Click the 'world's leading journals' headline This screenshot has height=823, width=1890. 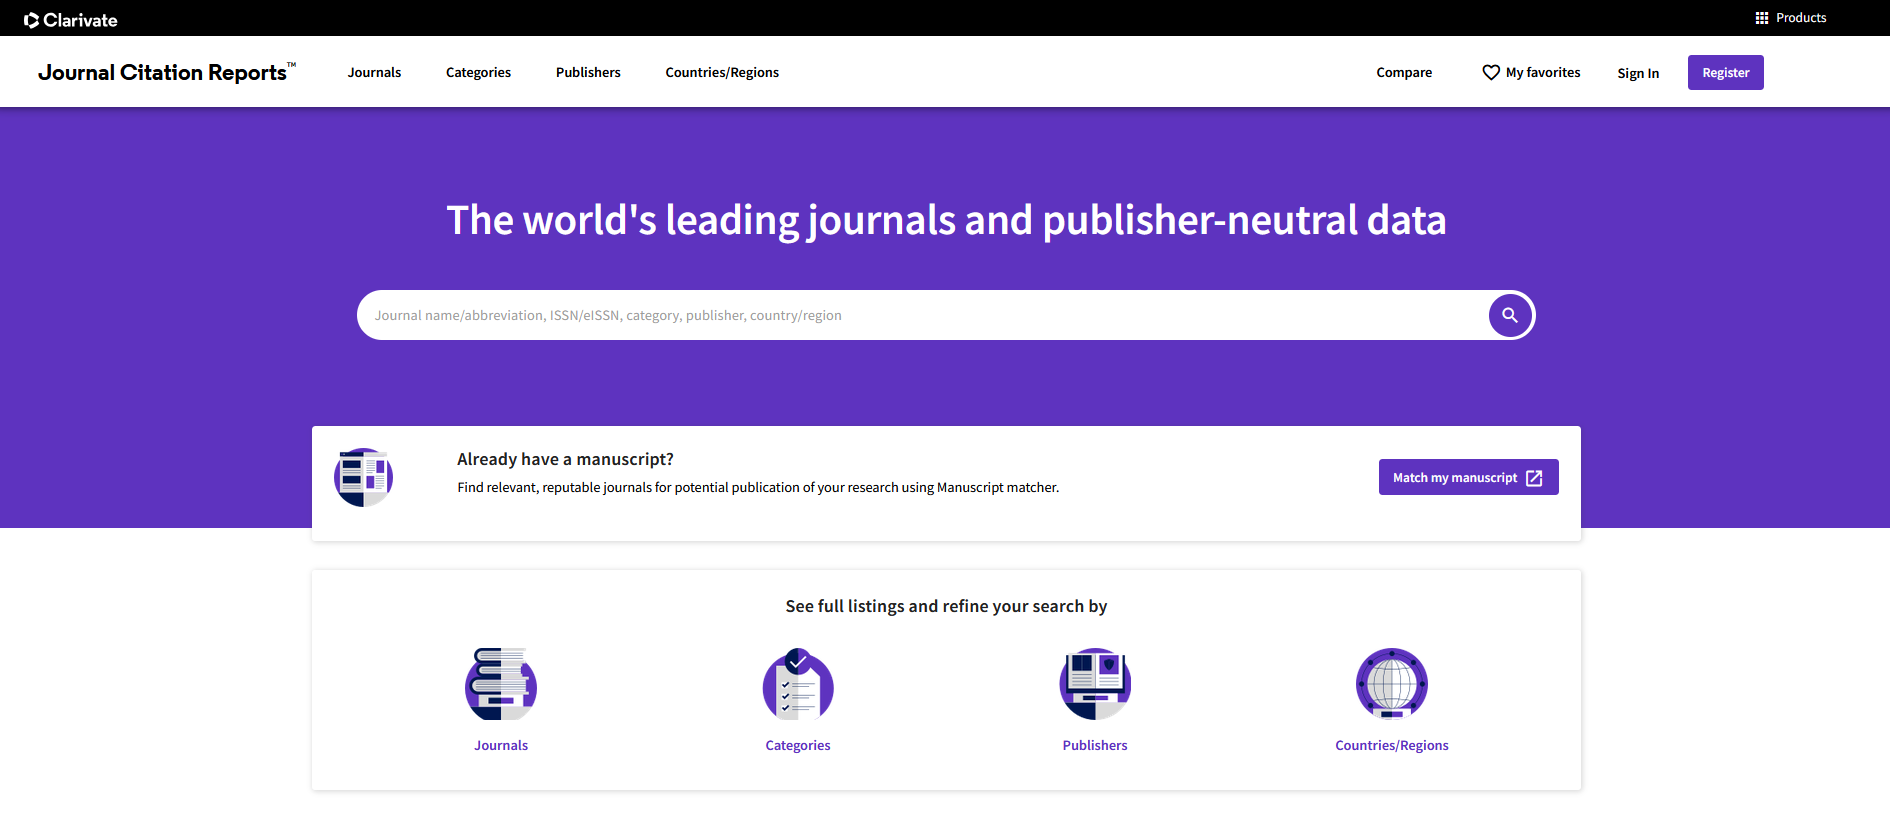click(946, 220)
